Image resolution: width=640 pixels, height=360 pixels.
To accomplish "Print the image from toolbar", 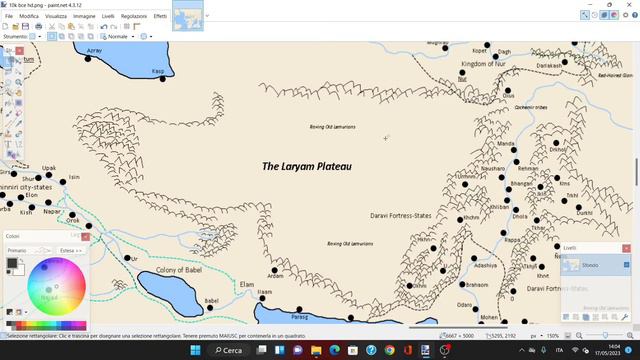I will 38,27.
